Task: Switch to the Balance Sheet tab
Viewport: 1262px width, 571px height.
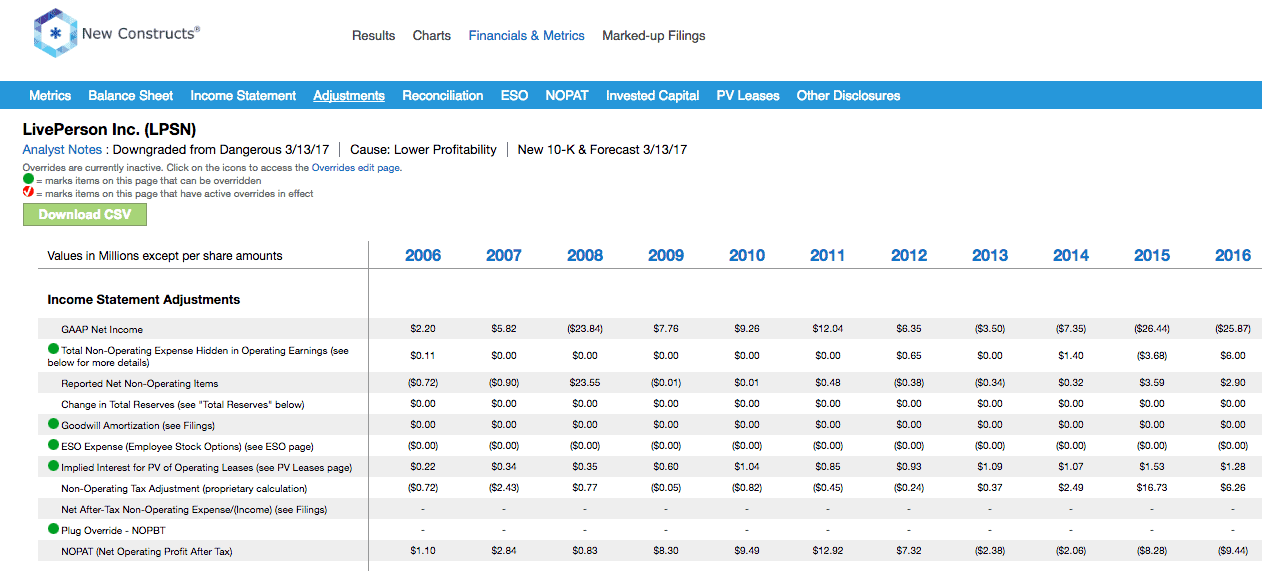Action: coord(131,96)
